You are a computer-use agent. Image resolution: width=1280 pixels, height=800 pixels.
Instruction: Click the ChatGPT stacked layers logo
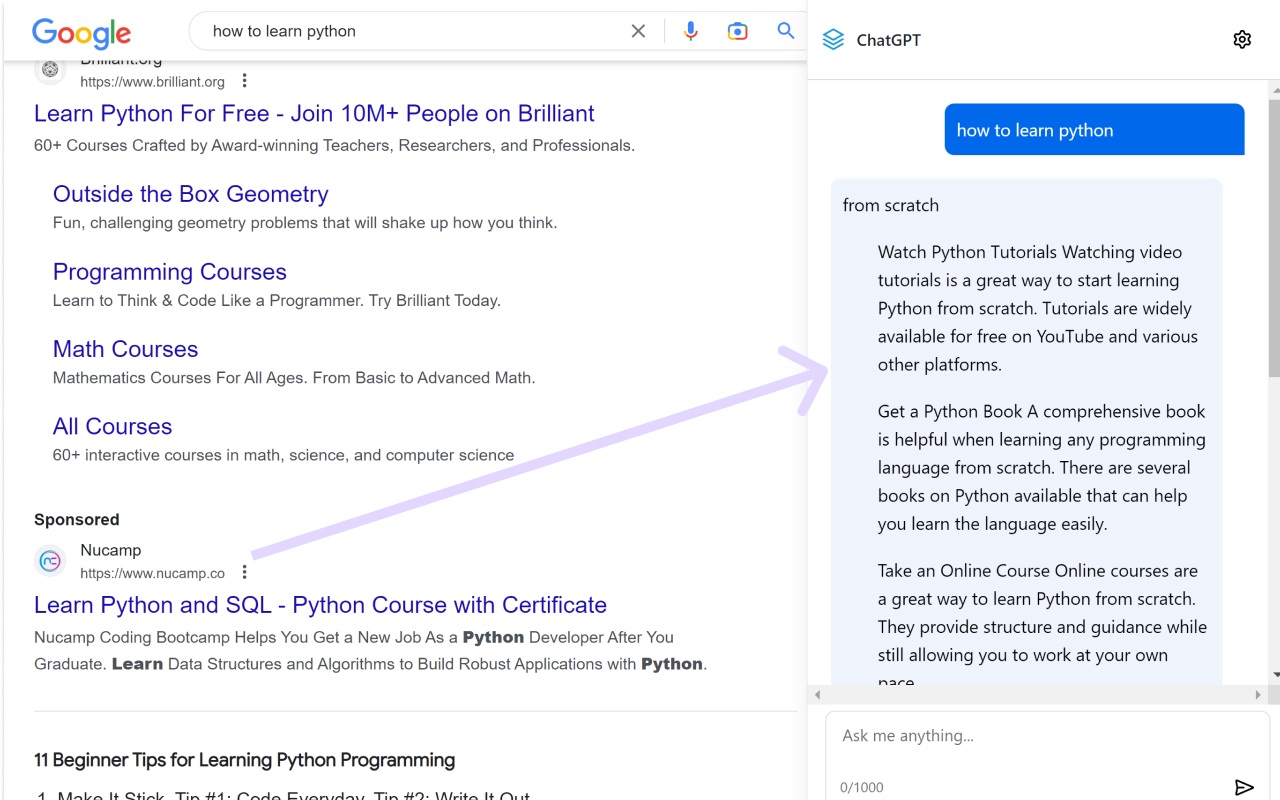[833, 40]
